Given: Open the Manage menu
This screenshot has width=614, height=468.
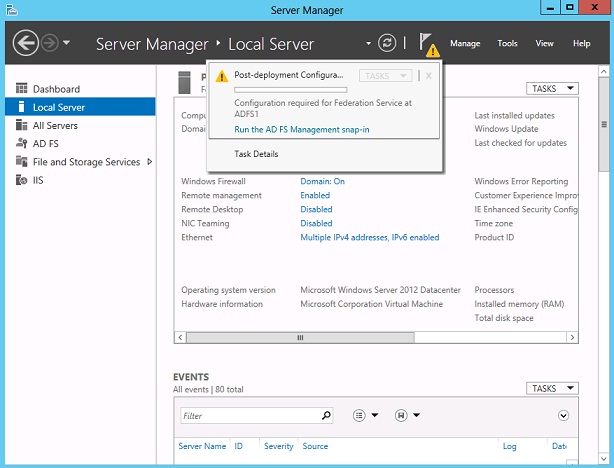Looking at the screenshot, I should point(465,43).
